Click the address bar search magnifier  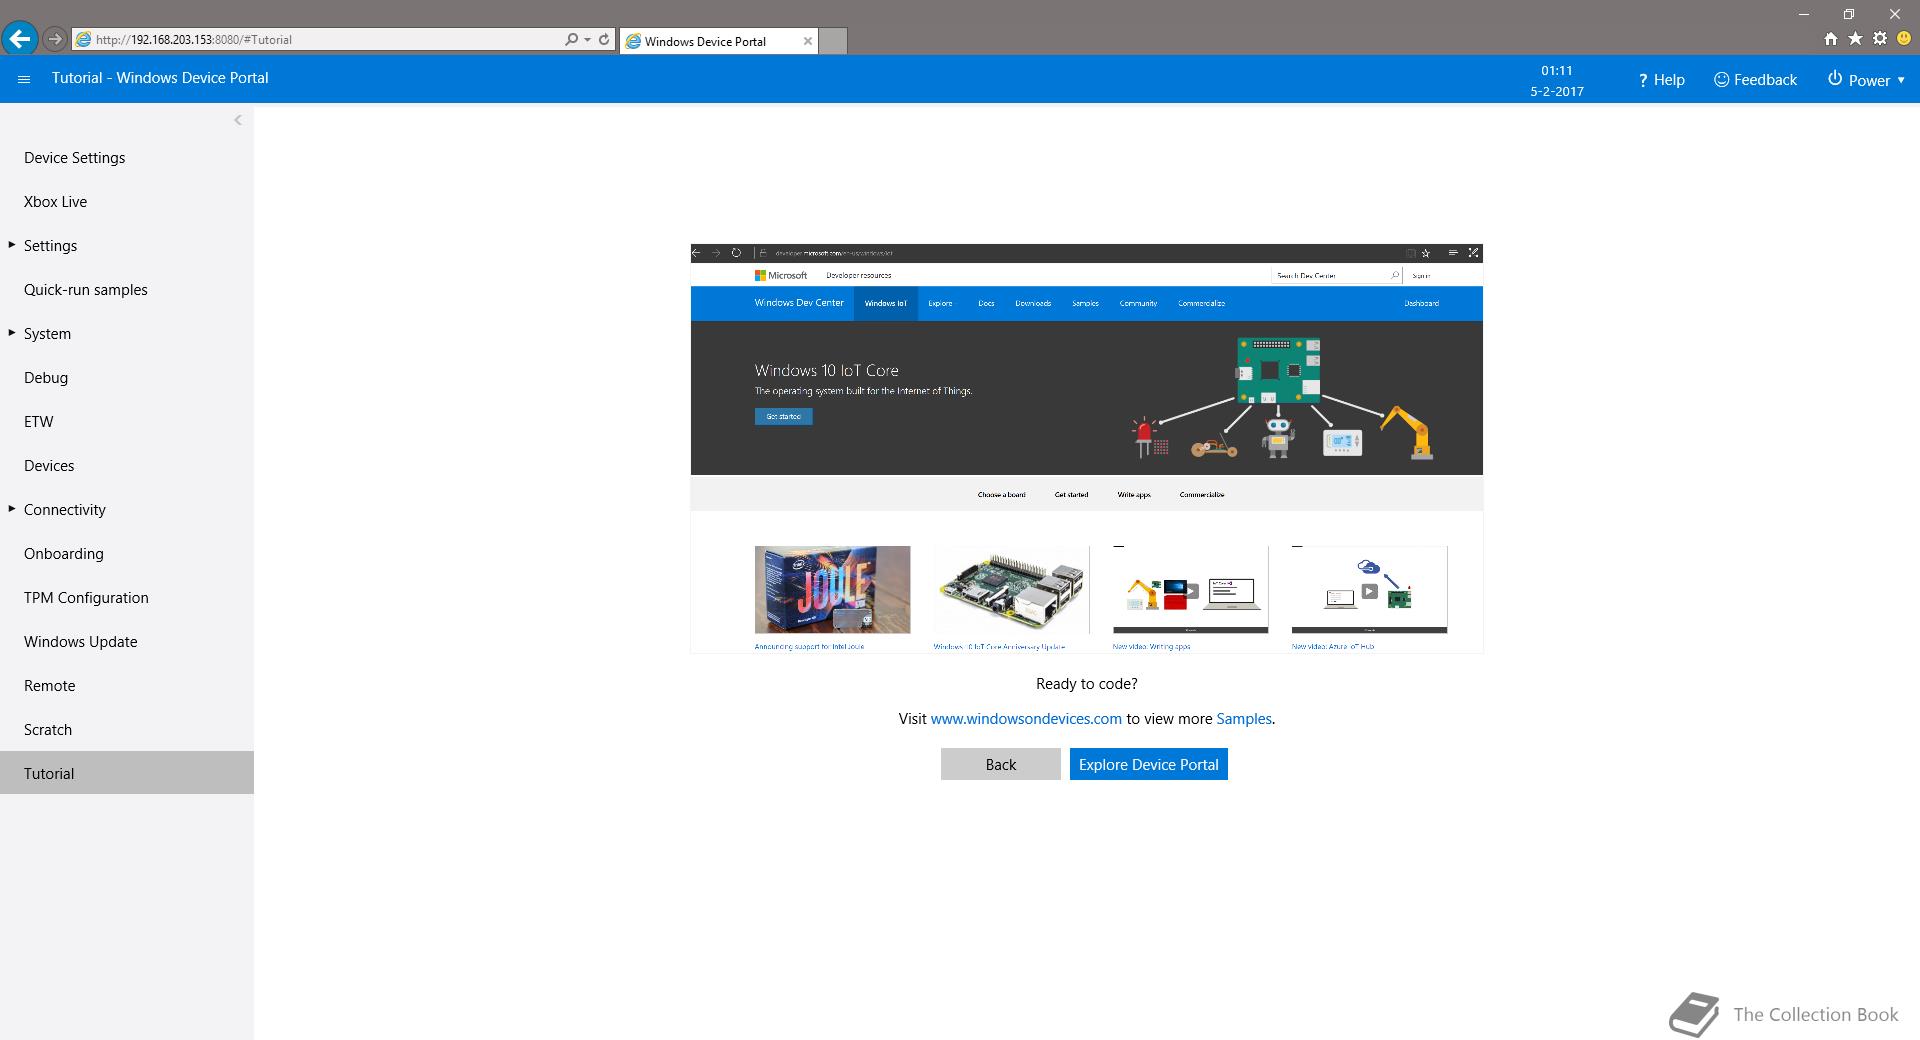[570, 39]
